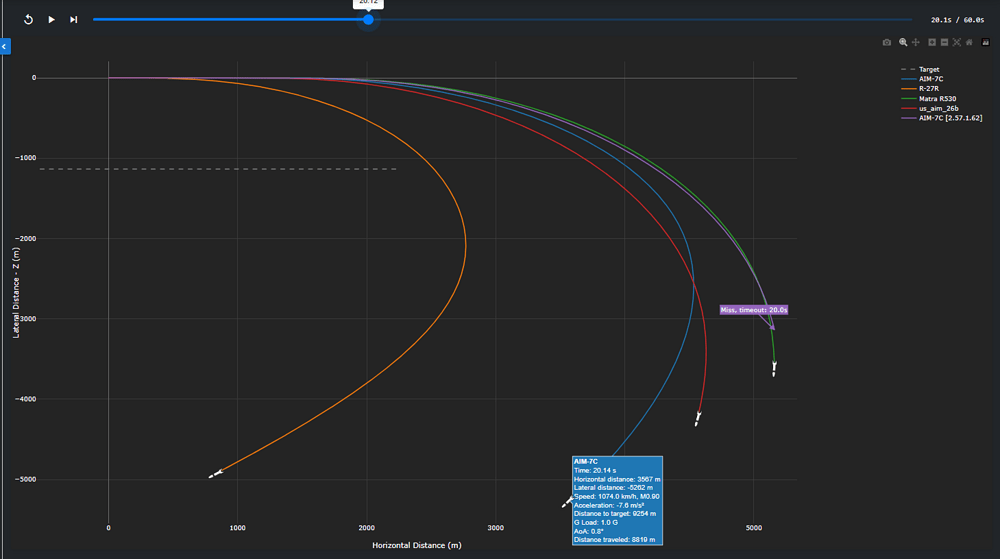Click the R-27R missile marker at trajectory end

pyautogui.click(x=216, y=474)
